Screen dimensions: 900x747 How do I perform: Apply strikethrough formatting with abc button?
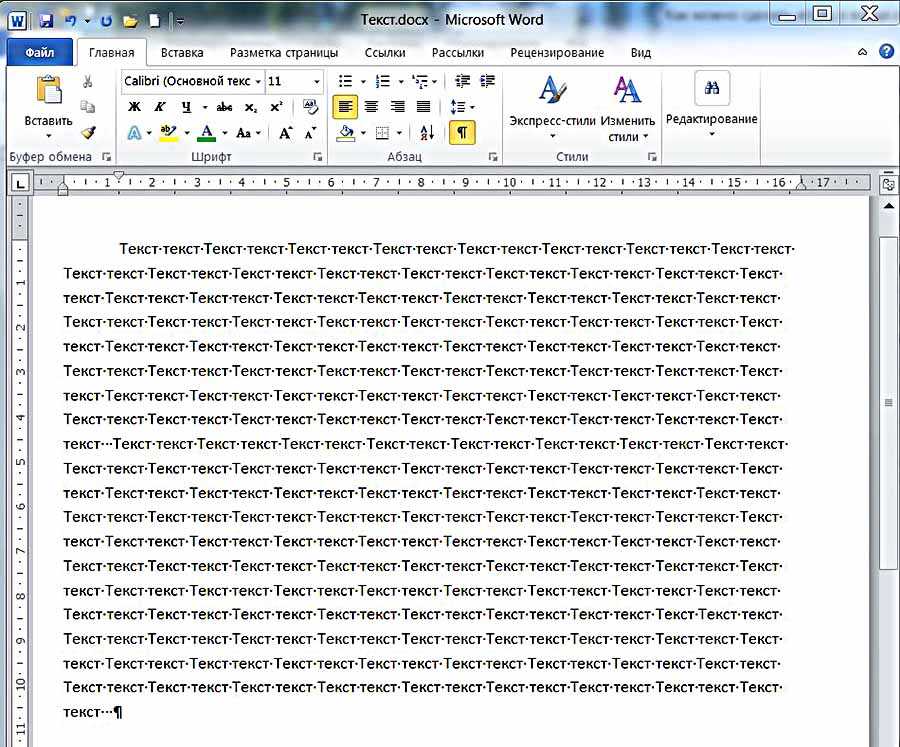point(224,107)
